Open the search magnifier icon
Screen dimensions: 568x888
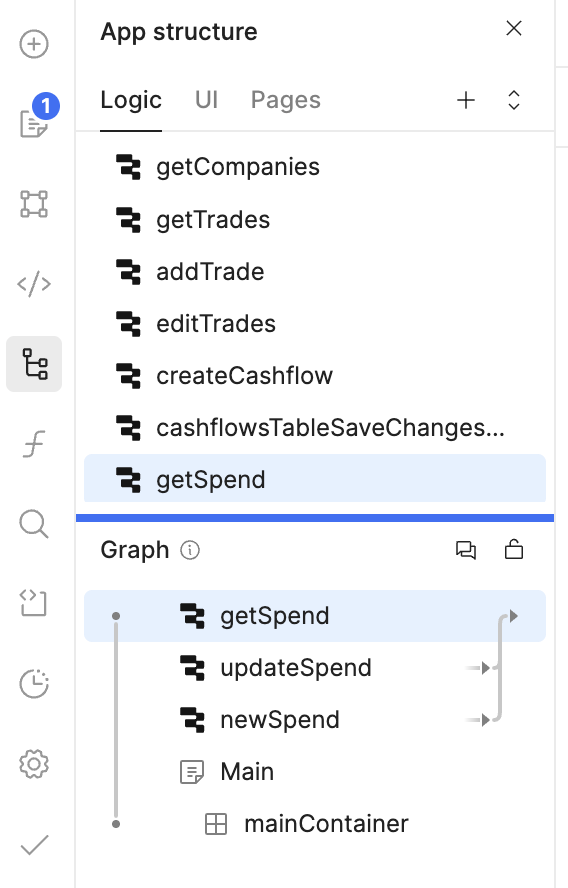point(34,524)
